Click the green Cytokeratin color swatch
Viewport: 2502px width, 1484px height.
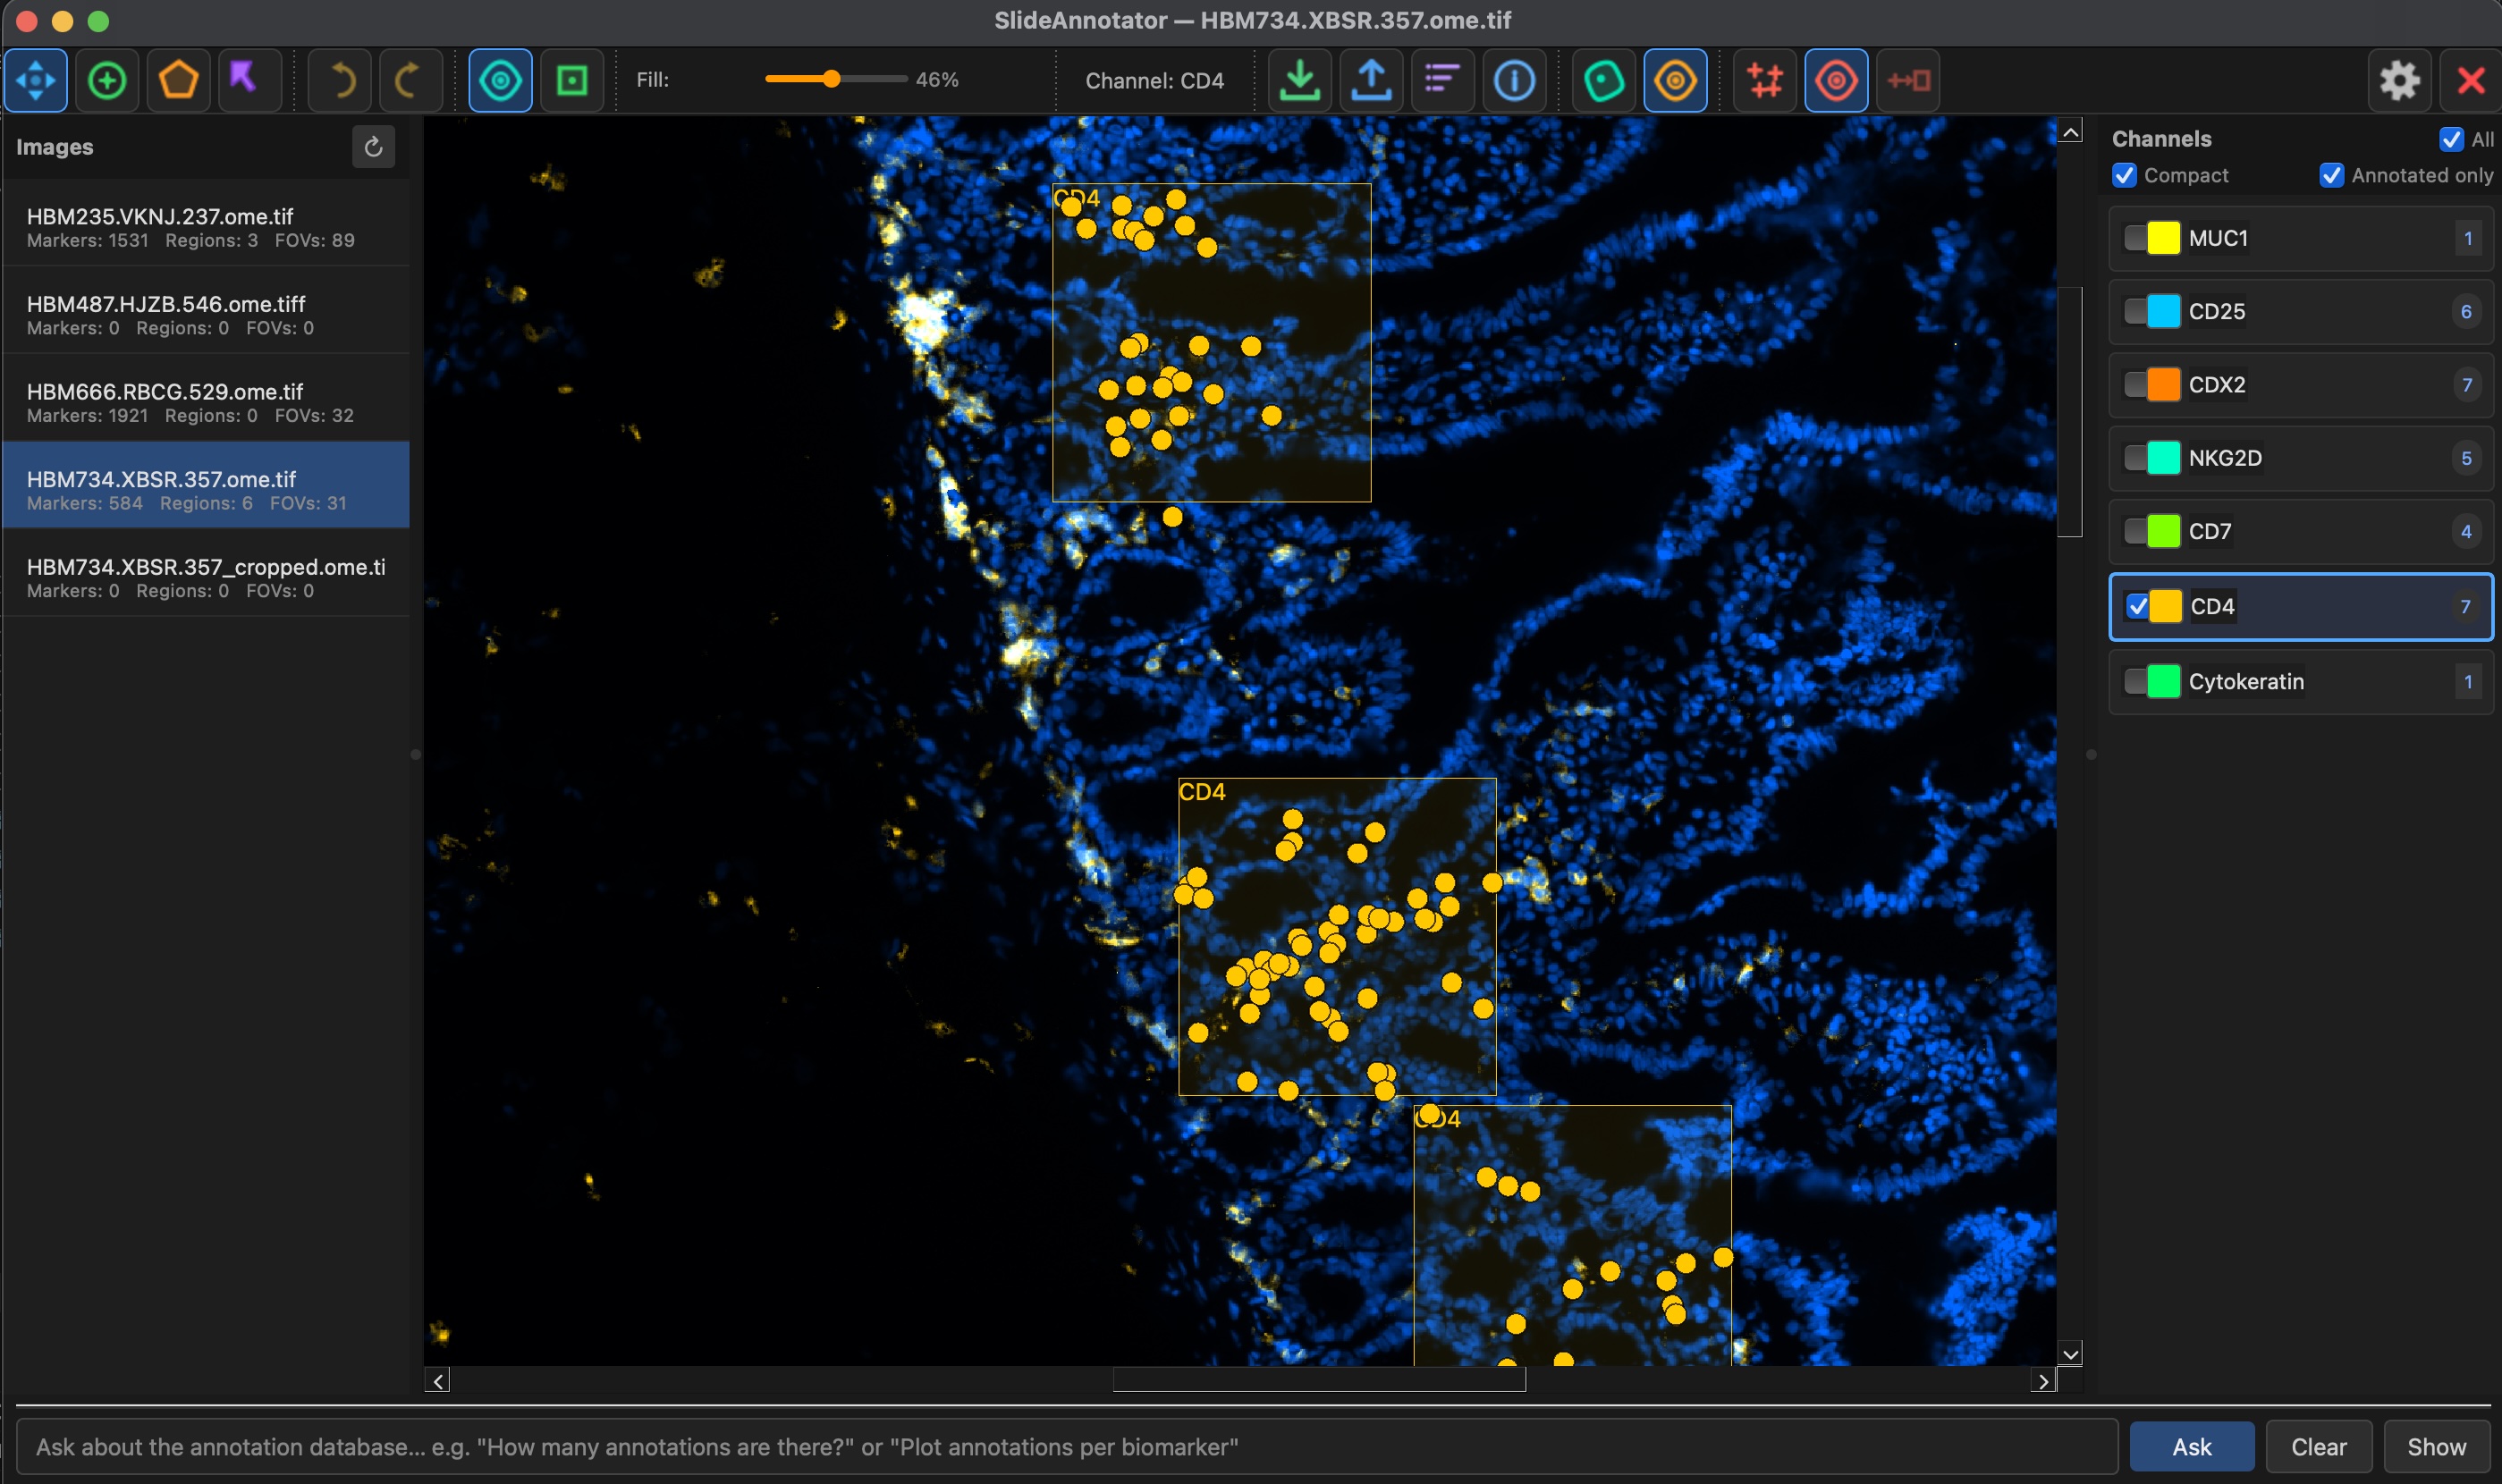click(x=2163, y=681)
